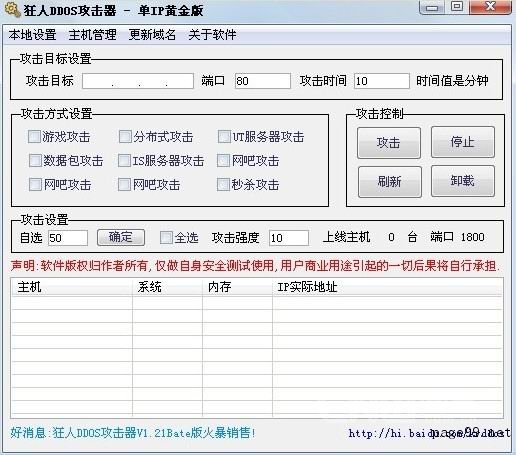Click the 攻击时间 input field
516x455 pixels.
tap(382, 81)
